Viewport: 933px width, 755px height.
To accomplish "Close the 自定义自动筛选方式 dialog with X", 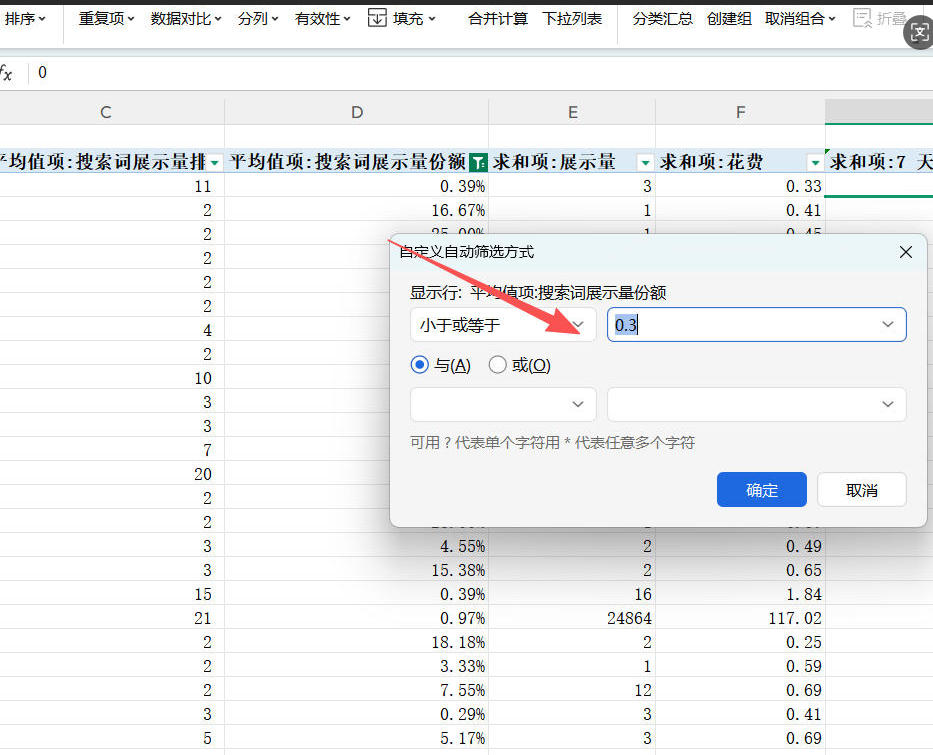I will pyautogui.click(x=906, y=252).
